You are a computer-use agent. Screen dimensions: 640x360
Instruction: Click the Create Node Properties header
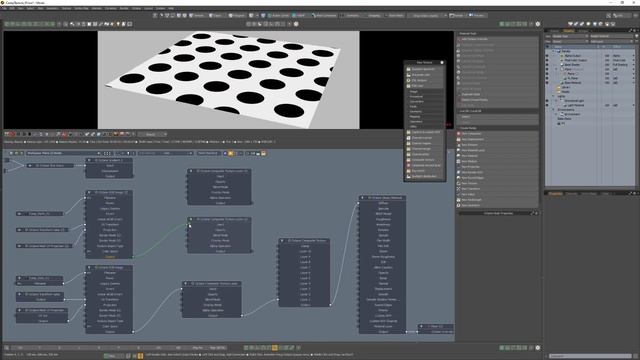click(498, 213)
